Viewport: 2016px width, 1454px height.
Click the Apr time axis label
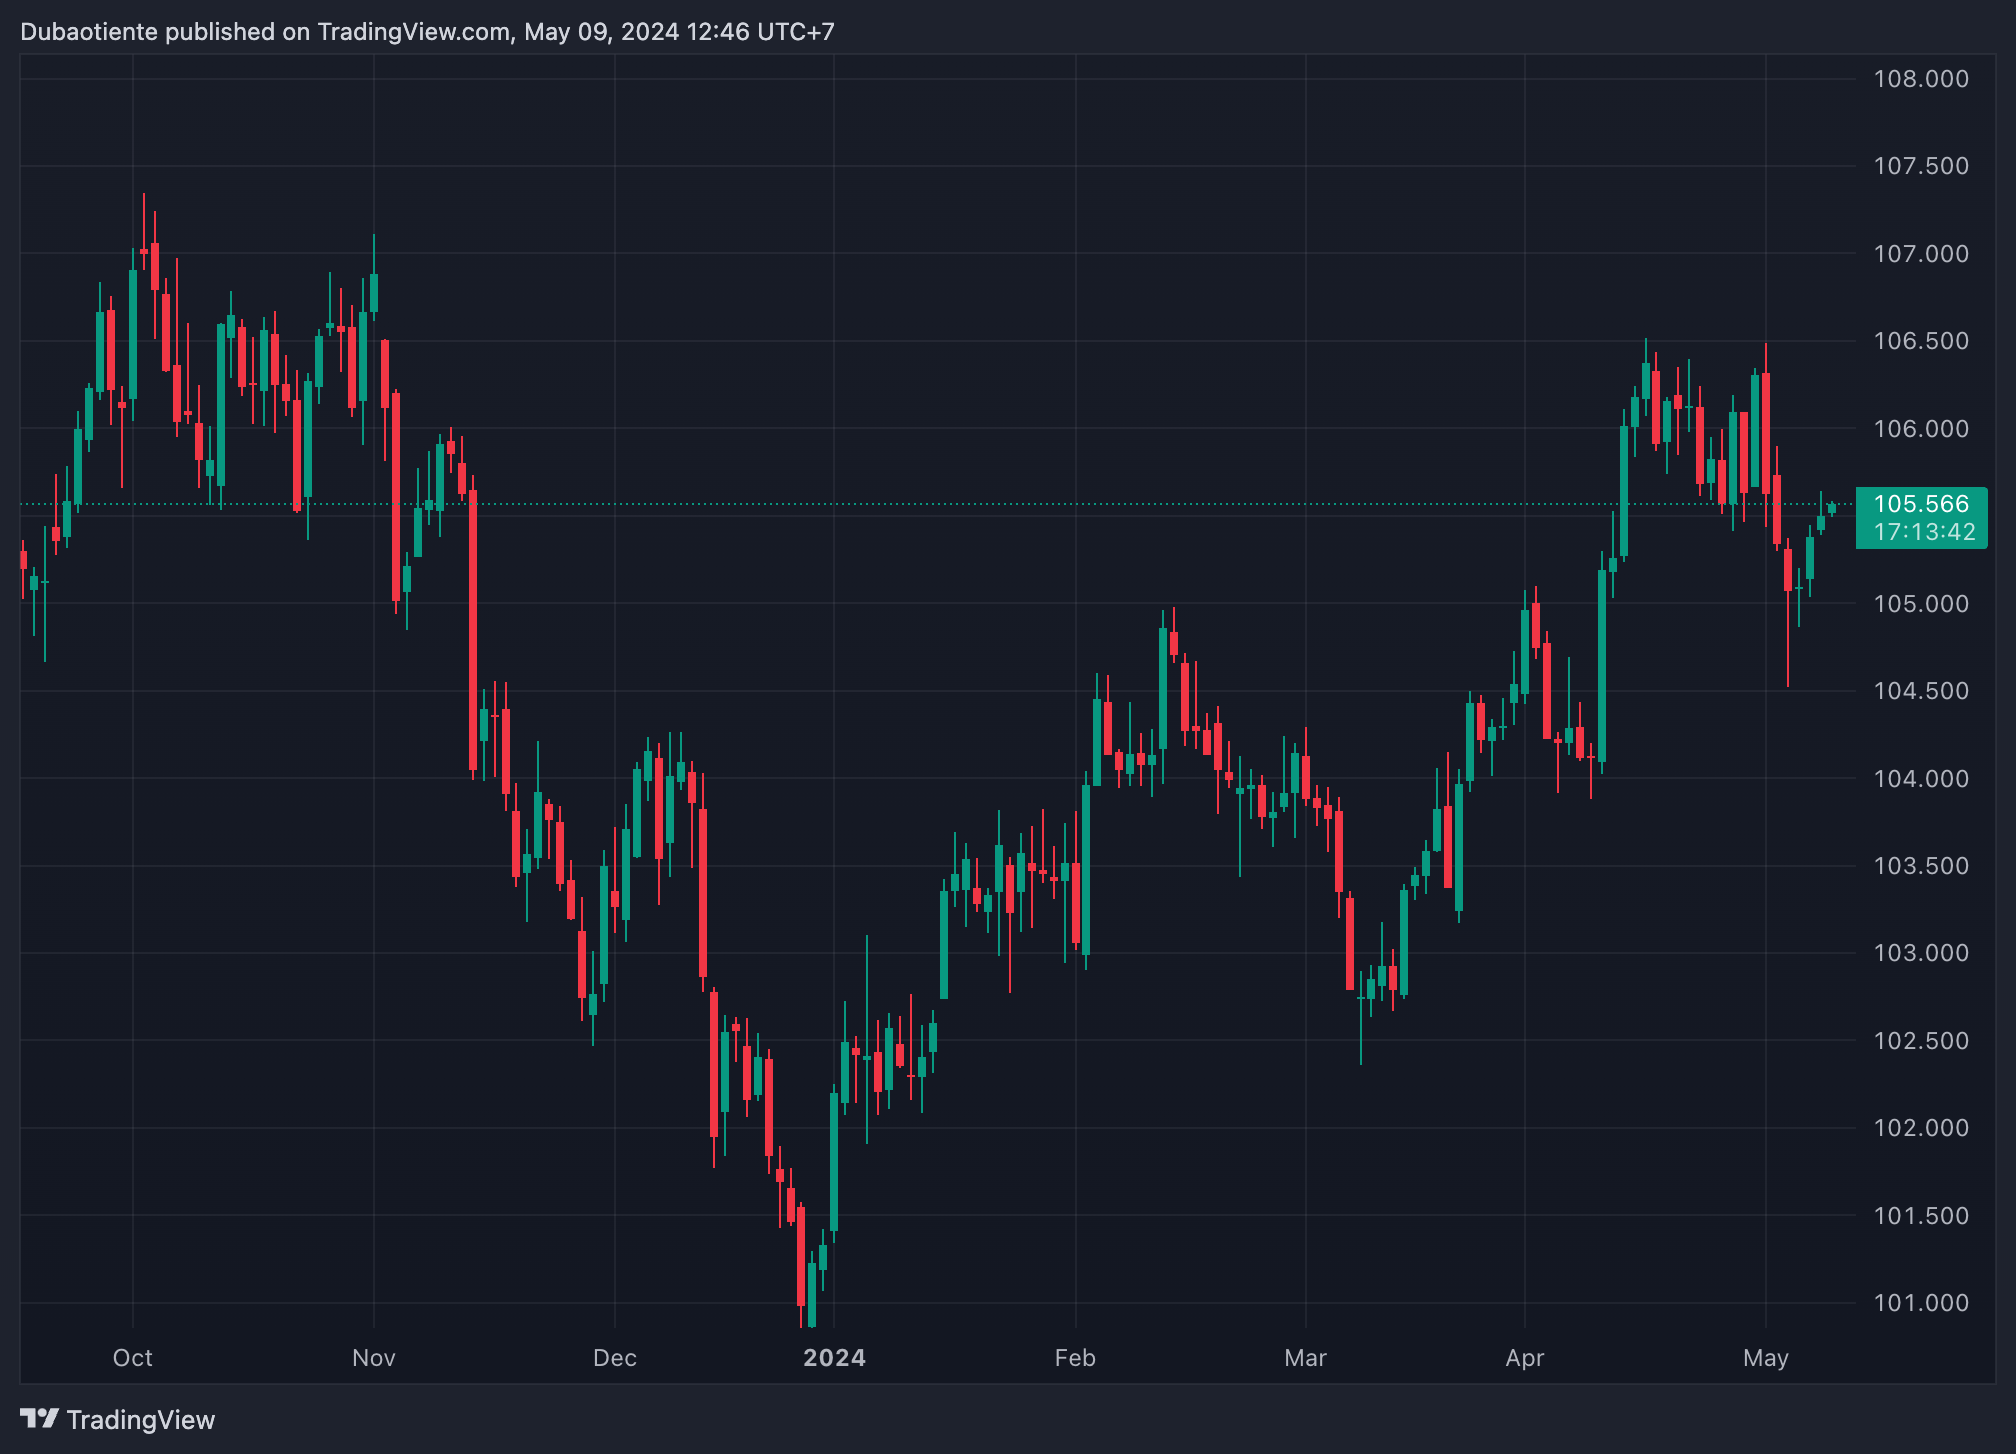pyautogui.click(x=1525, y=1358)
